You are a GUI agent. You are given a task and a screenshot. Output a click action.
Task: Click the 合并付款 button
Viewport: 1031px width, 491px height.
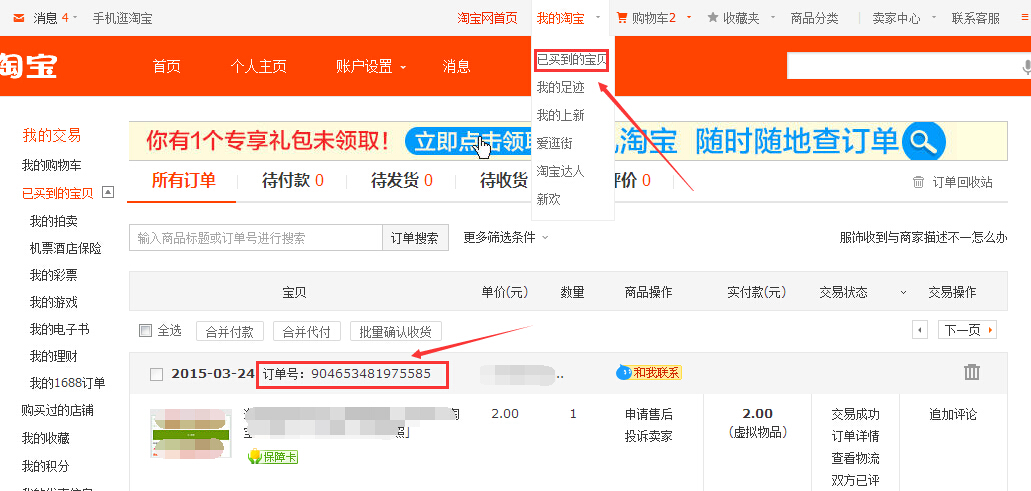(229, 331)
